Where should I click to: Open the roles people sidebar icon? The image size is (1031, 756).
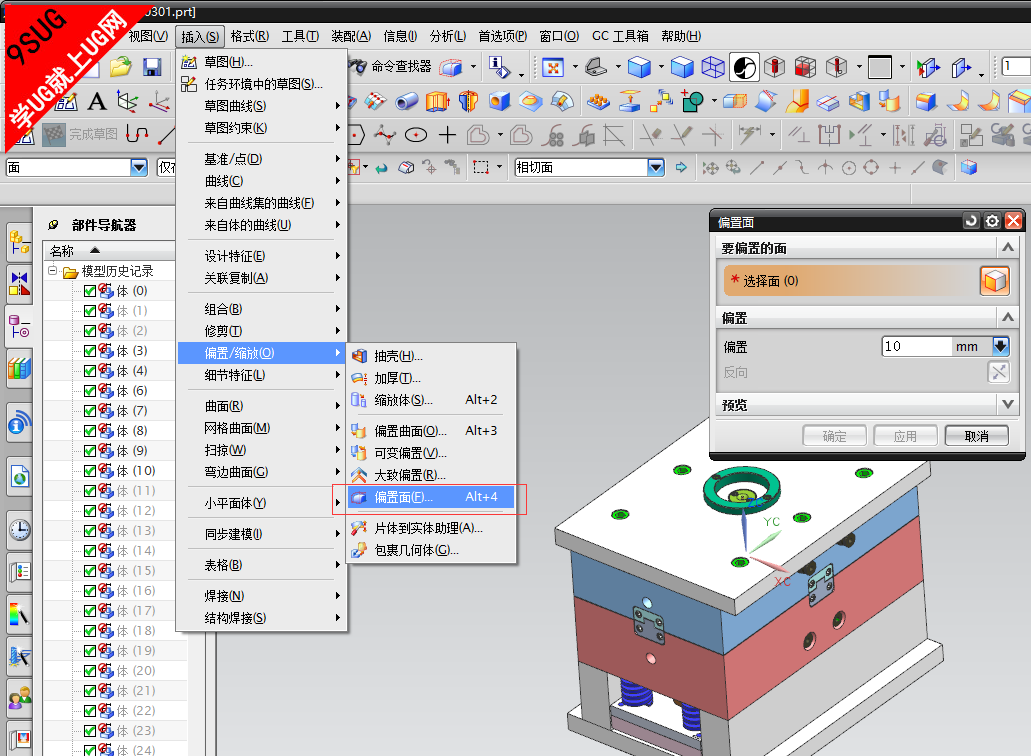coord(20,697)
